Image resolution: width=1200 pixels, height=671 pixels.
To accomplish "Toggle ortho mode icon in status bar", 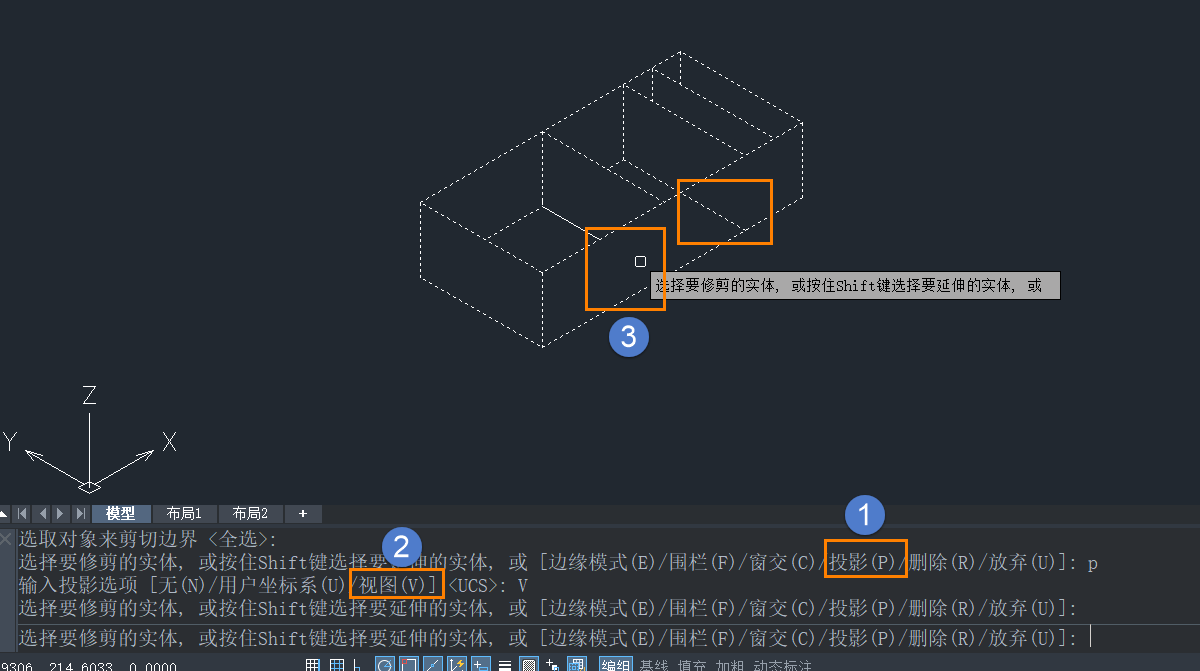I will click(357, 665).
